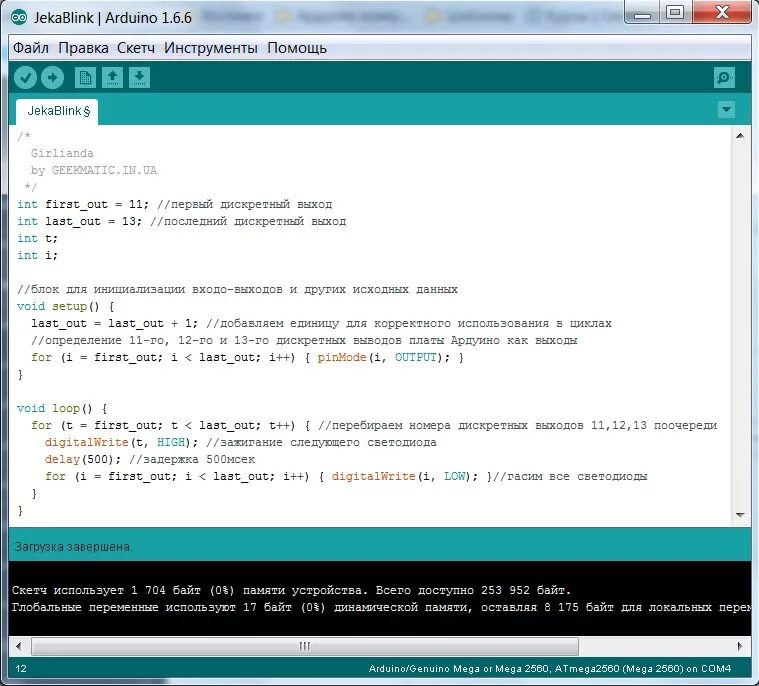The width and height of the screenshot is (759, 686).
Task: Open the Скетч menu
Action: coord(136,48)
